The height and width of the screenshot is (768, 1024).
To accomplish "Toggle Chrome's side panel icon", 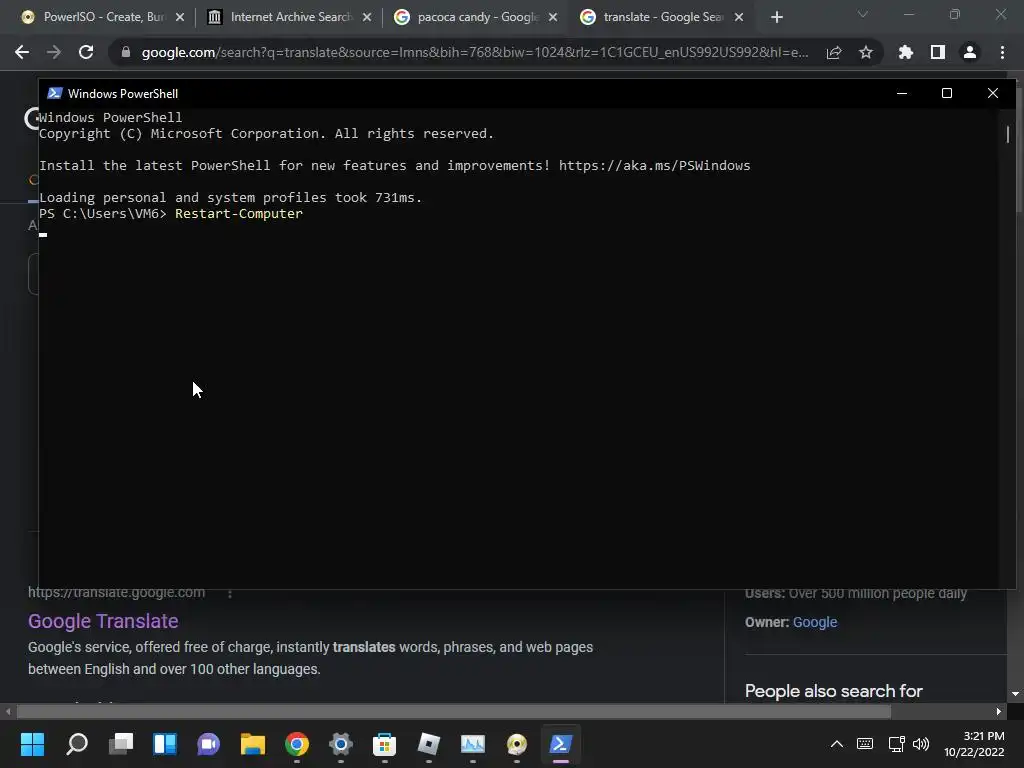I will tap(938, 52).
